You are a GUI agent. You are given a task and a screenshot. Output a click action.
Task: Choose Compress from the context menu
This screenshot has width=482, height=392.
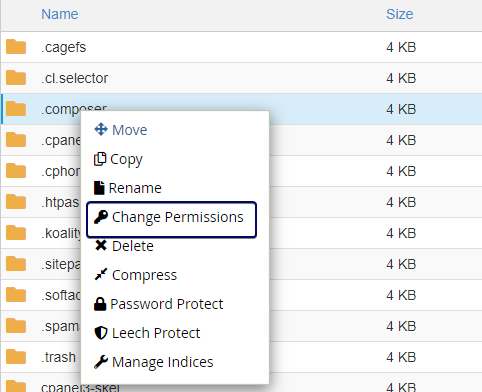pos(136,275)
